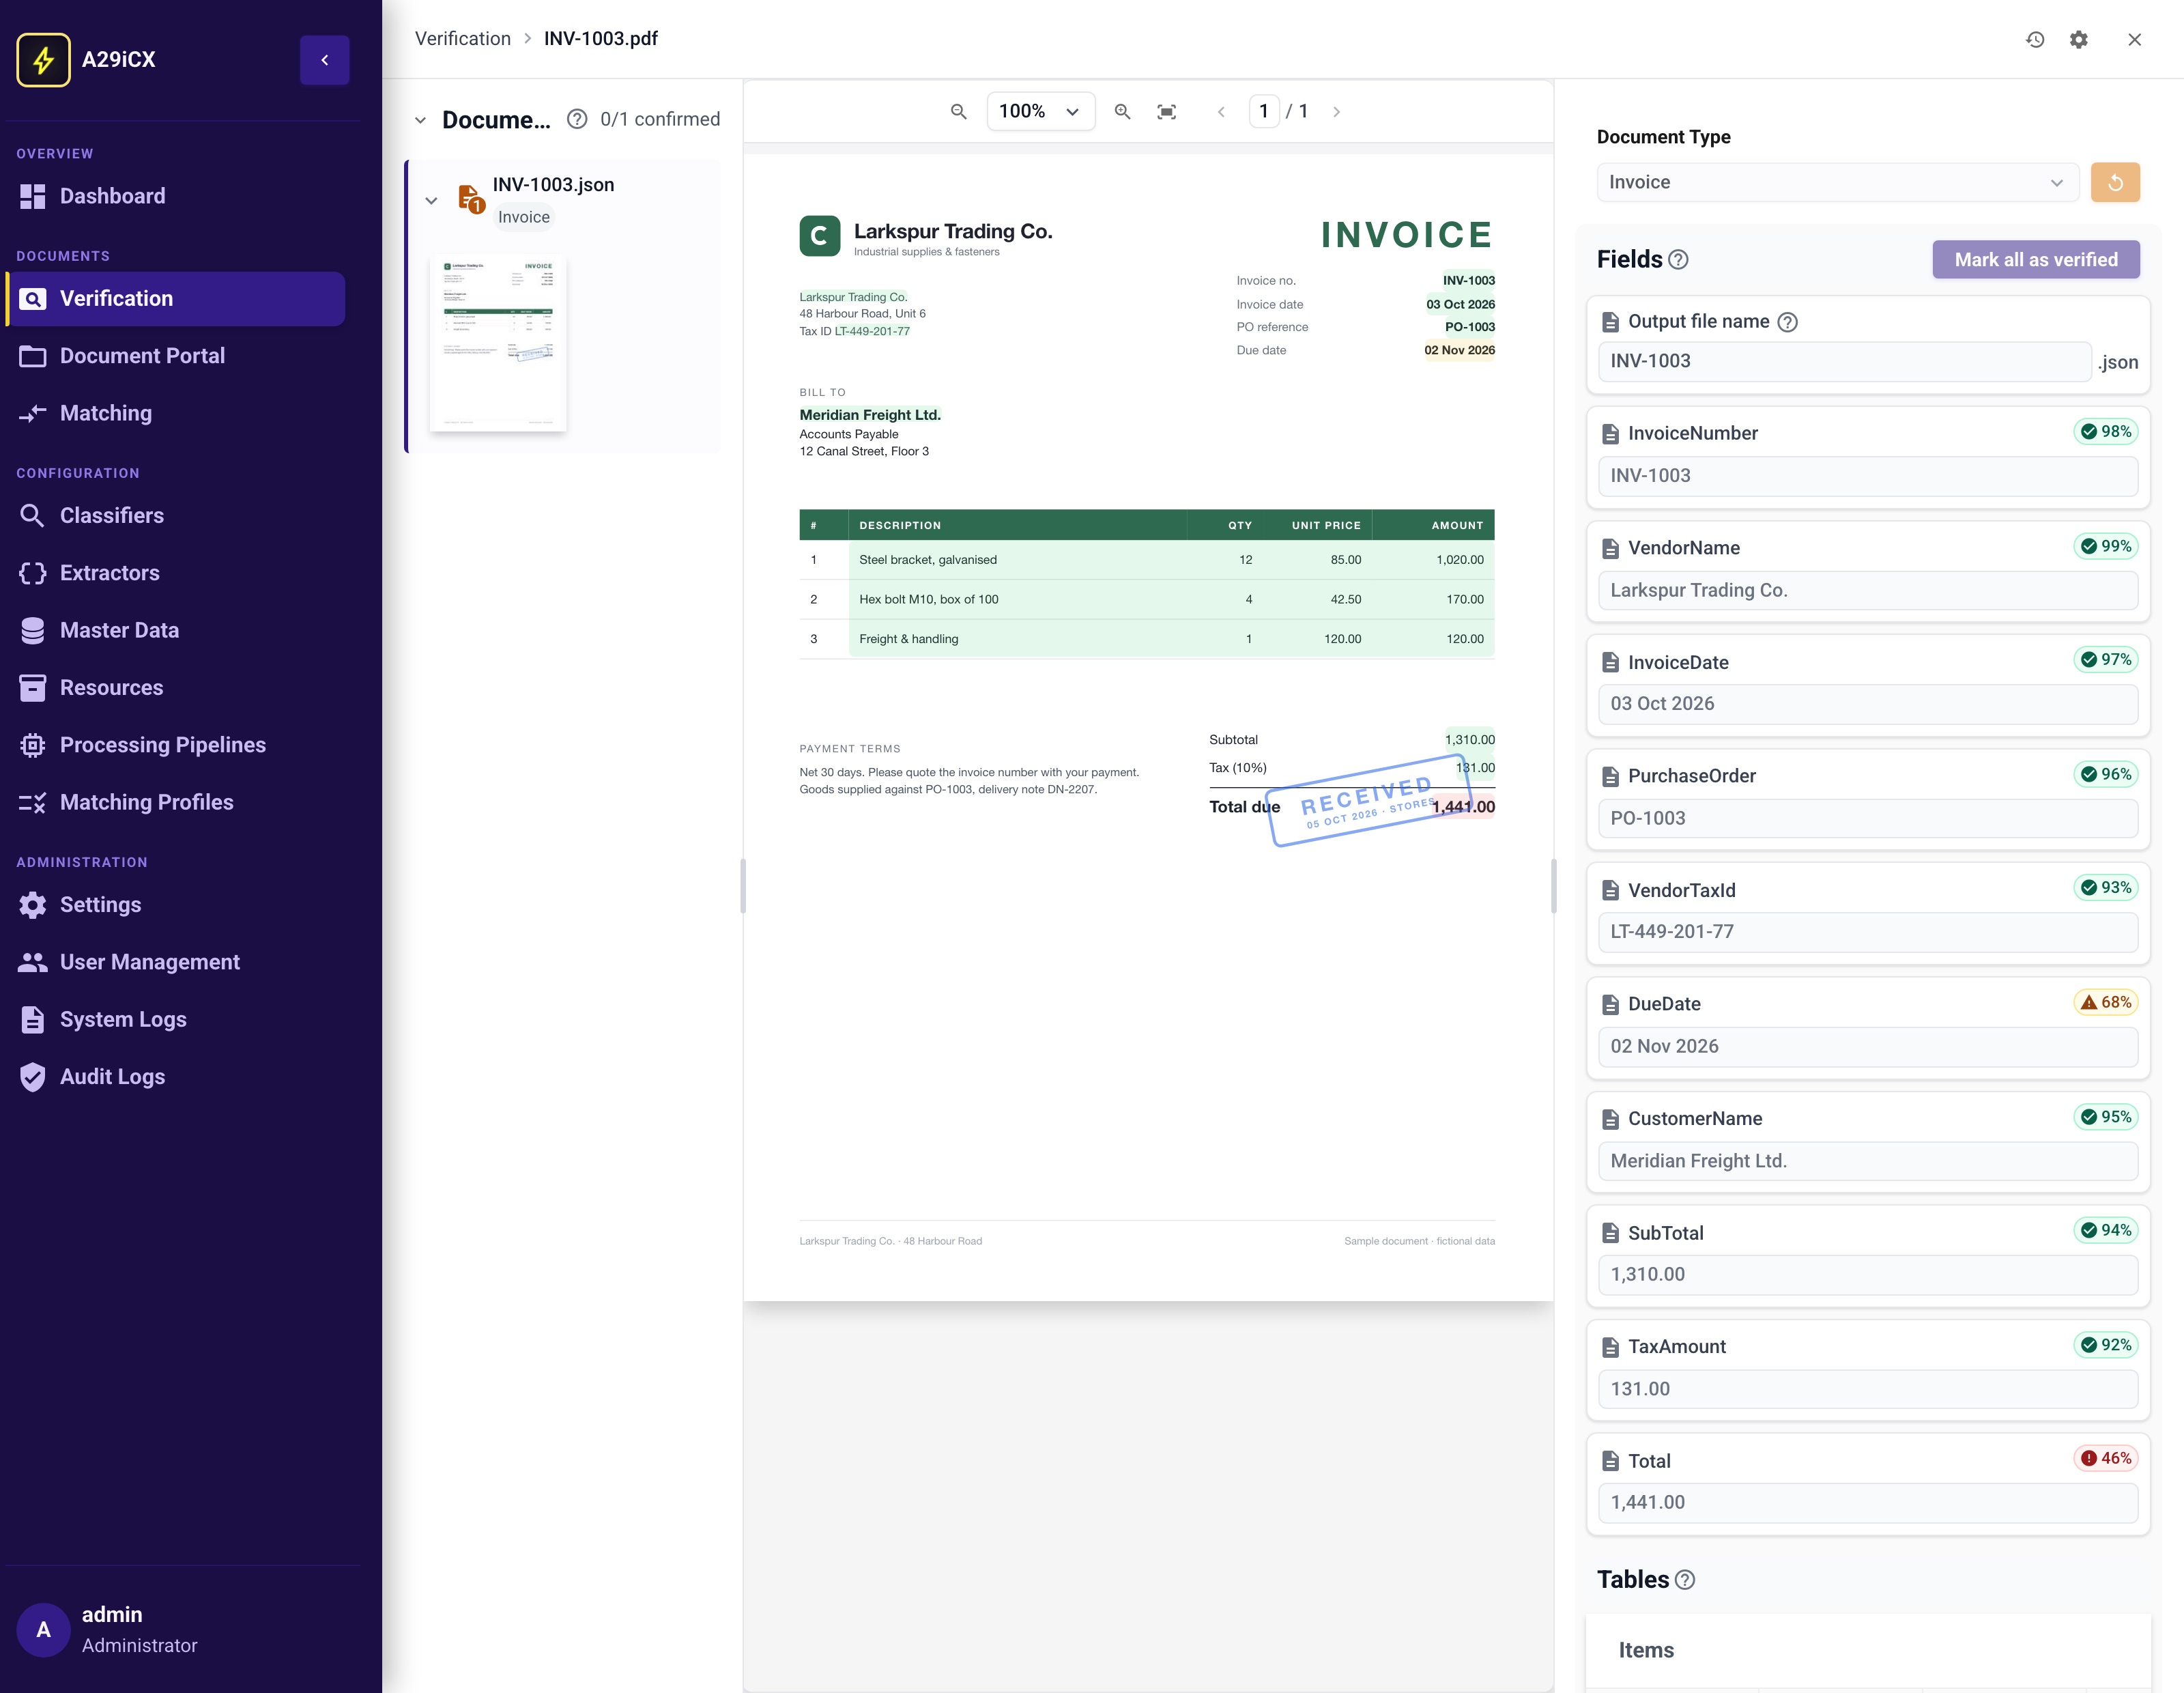Click the VendorTaxId 93% confidence badge
Image resolution: width=2184 pixels, height=1693 pixels.
pyautogui.click(x=2106, y=887)
